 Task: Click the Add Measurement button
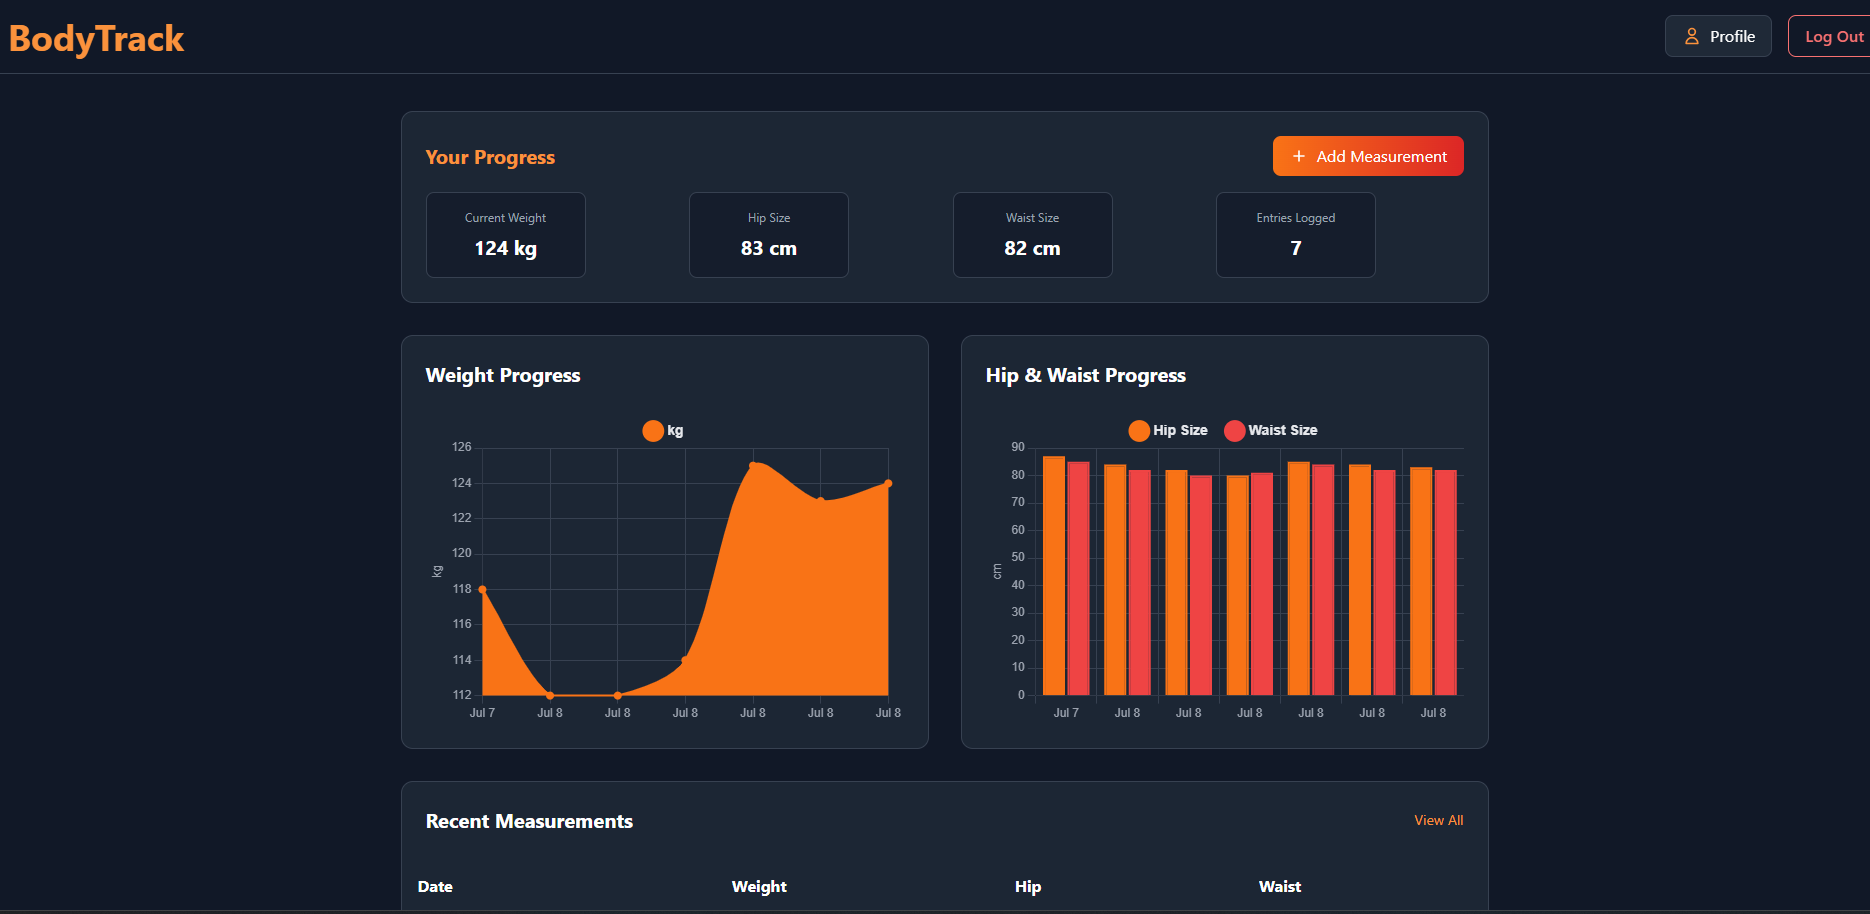coord(1368,156)
